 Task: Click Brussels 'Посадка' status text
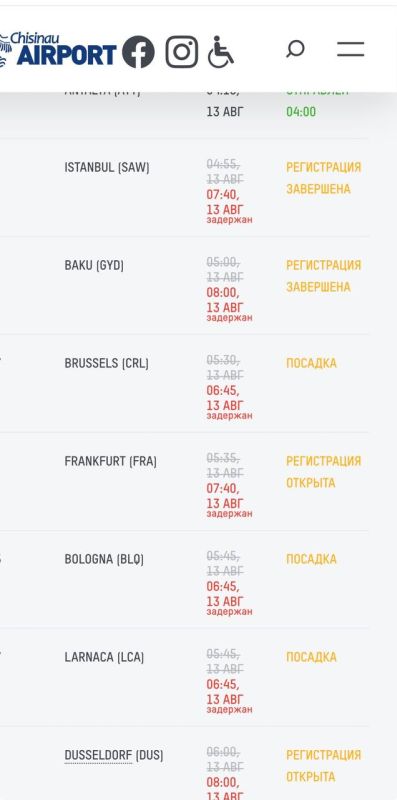311,363
